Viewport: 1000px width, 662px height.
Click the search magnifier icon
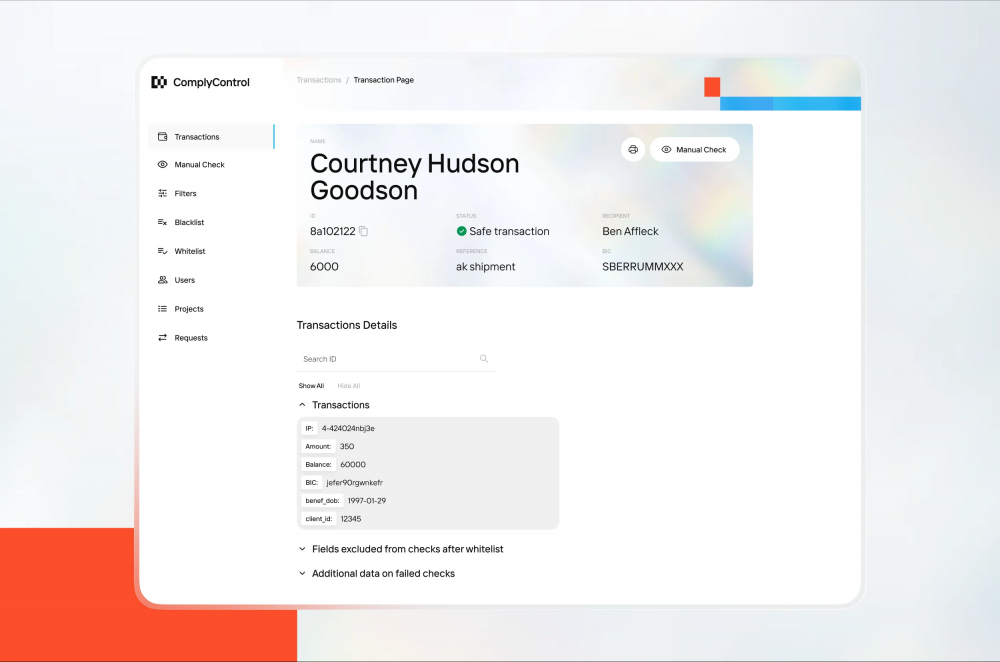[x=484, y=359]
